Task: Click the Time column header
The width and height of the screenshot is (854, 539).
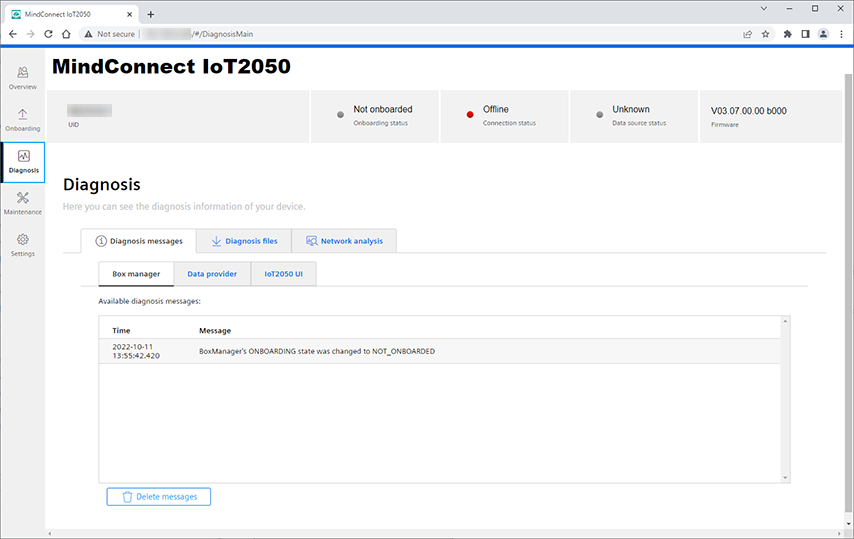Action: (x=121, y=330)
